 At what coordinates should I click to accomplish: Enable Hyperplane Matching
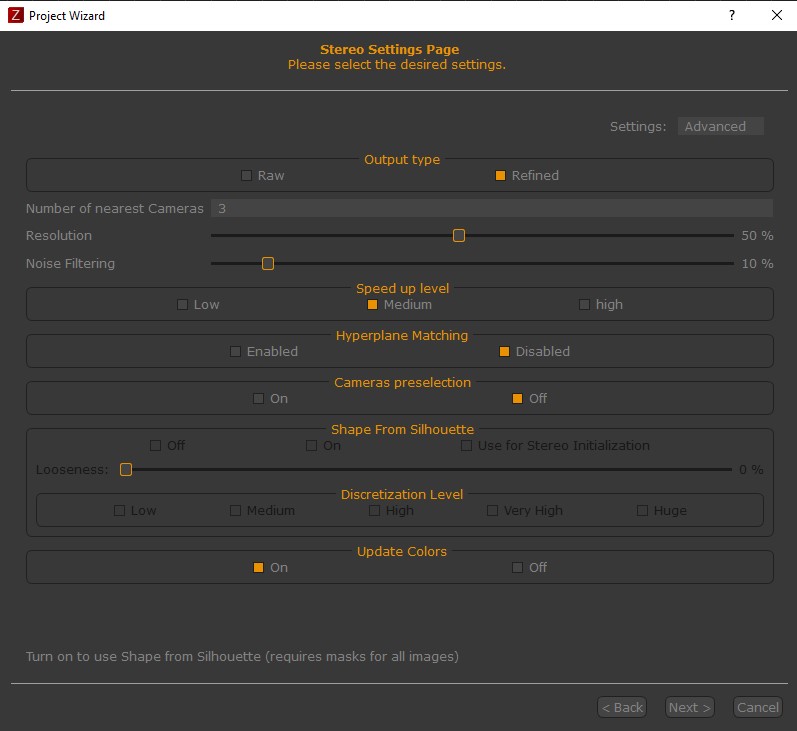[x=236, y=352]
